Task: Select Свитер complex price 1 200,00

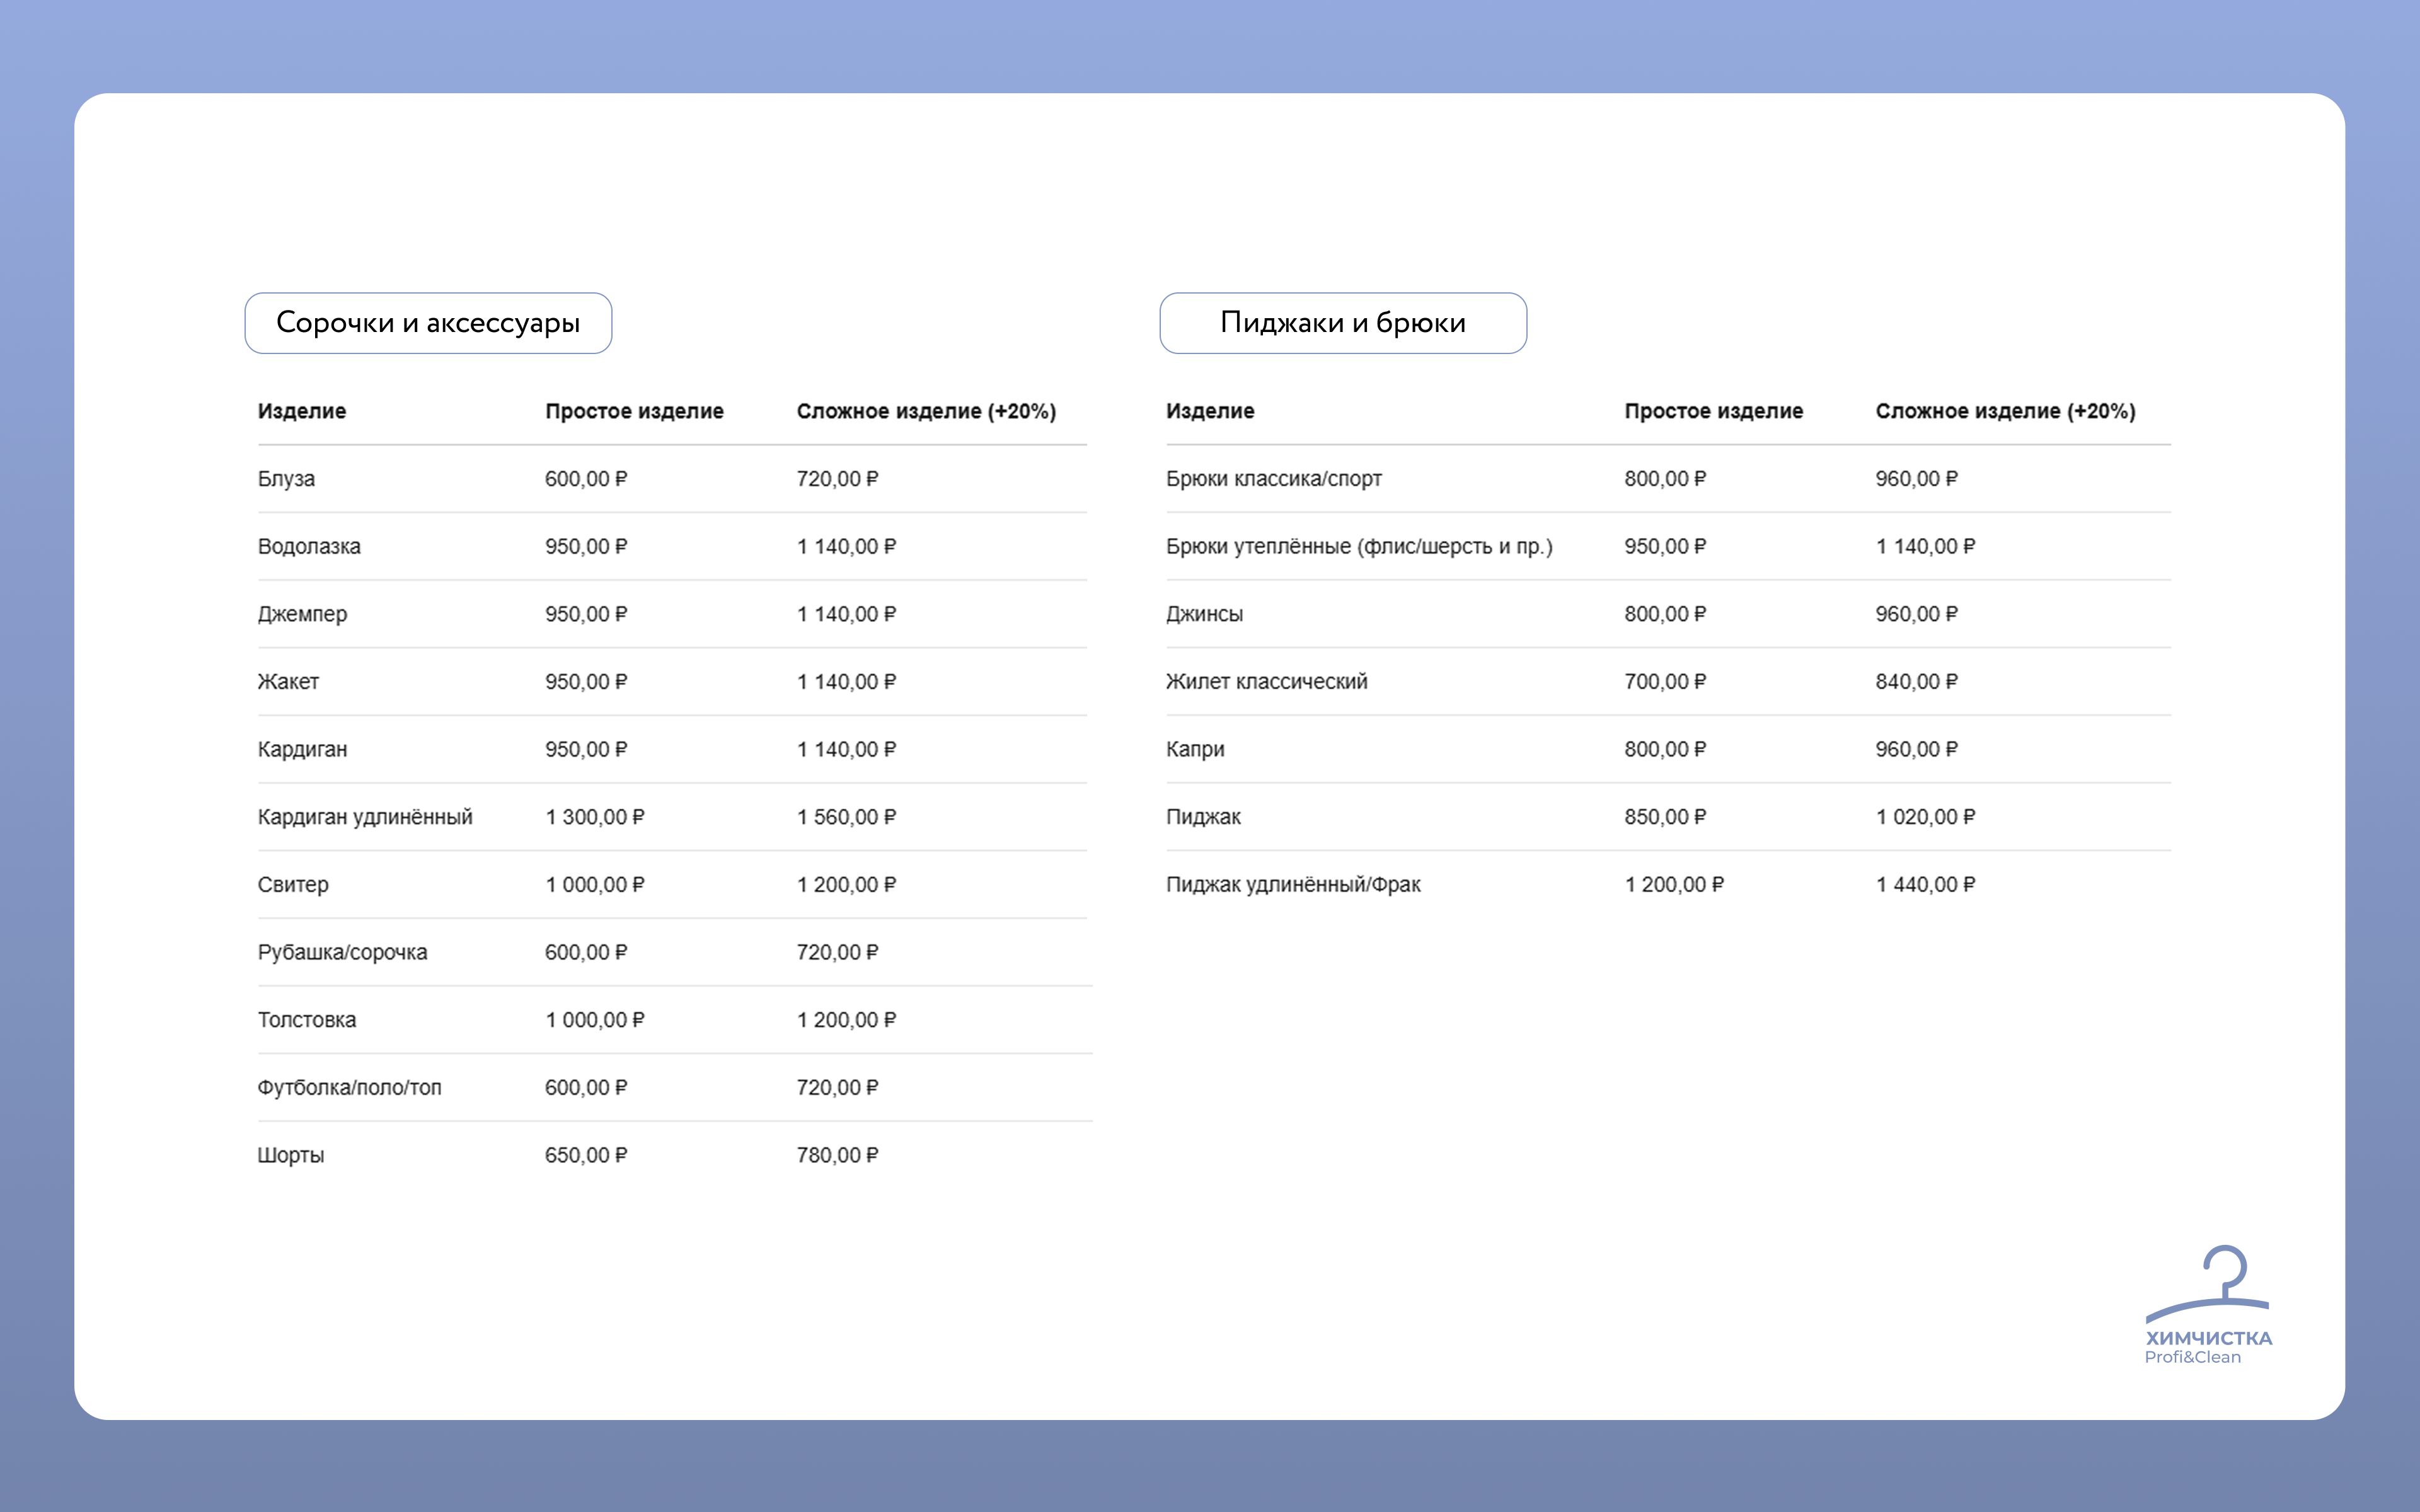Action: tap(846, 885)
